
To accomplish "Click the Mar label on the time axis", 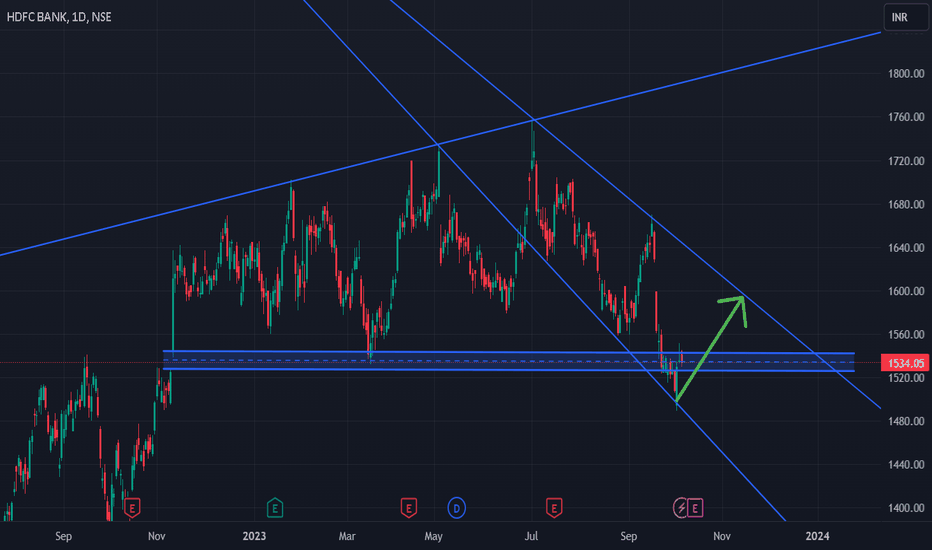I will point(347,536).
